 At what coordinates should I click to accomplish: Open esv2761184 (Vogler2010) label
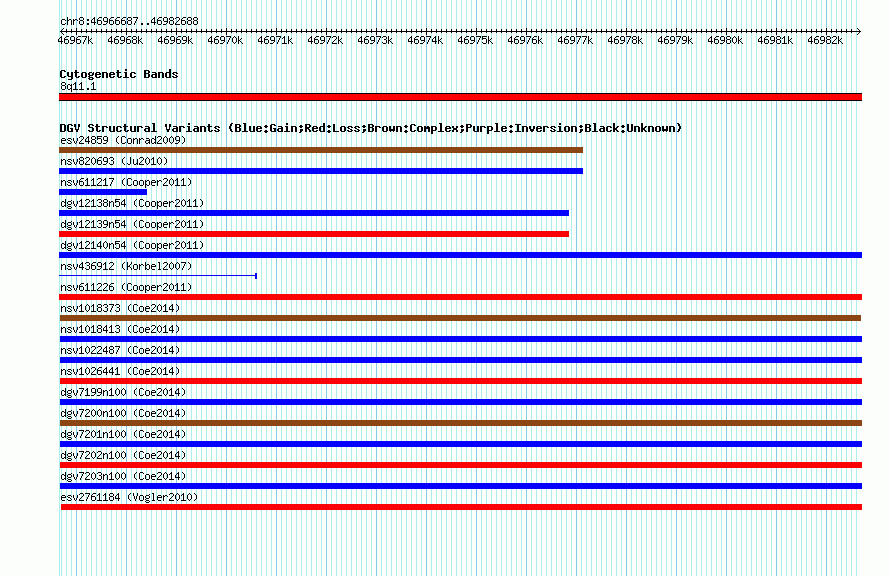point(129,497)
